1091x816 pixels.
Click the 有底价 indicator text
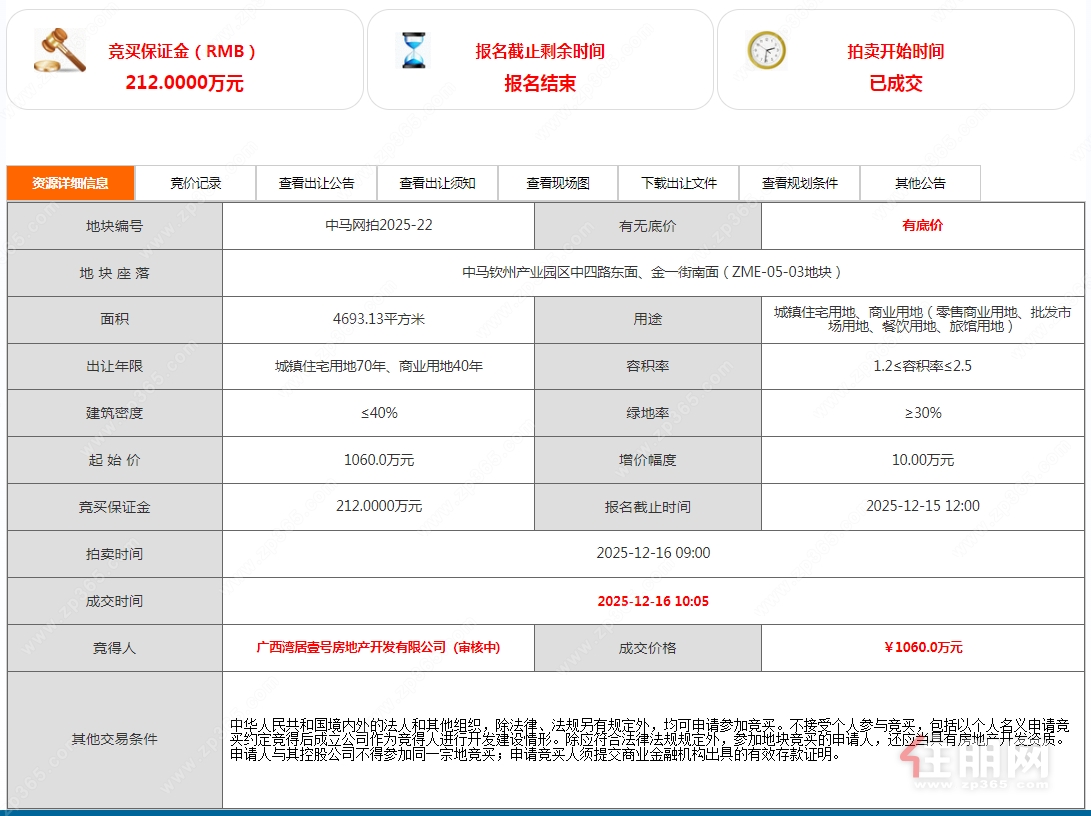(x=922, y=225)
